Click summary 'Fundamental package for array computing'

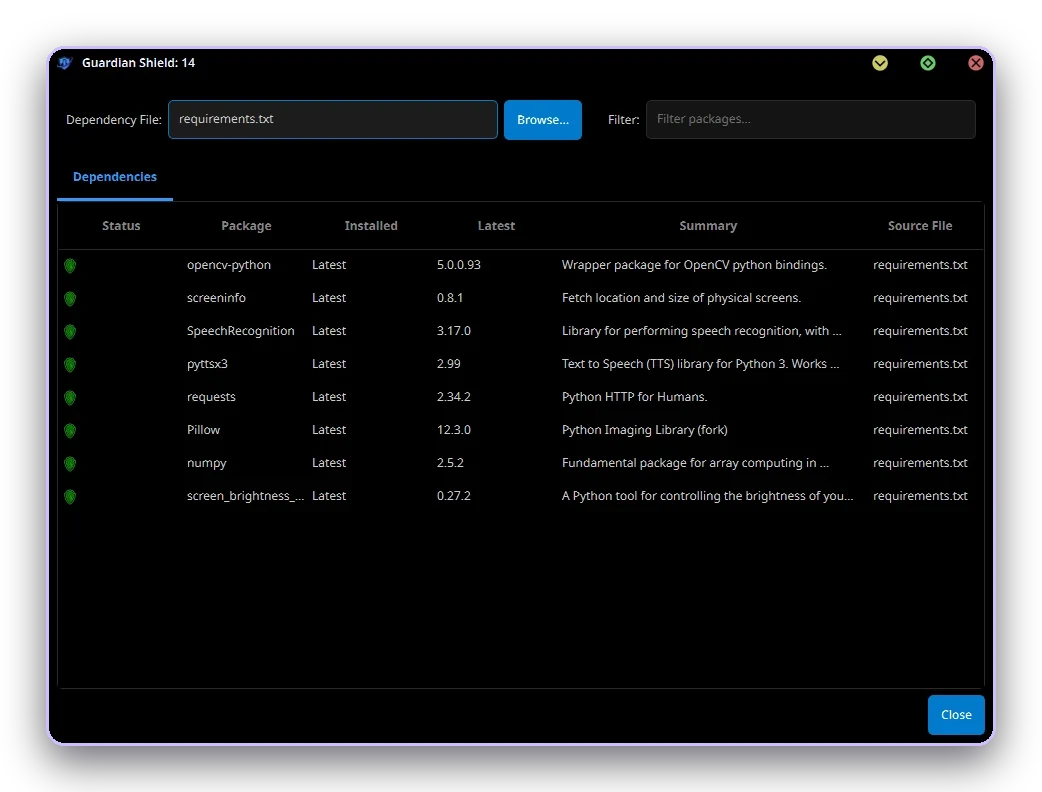(x=695, y=463)
